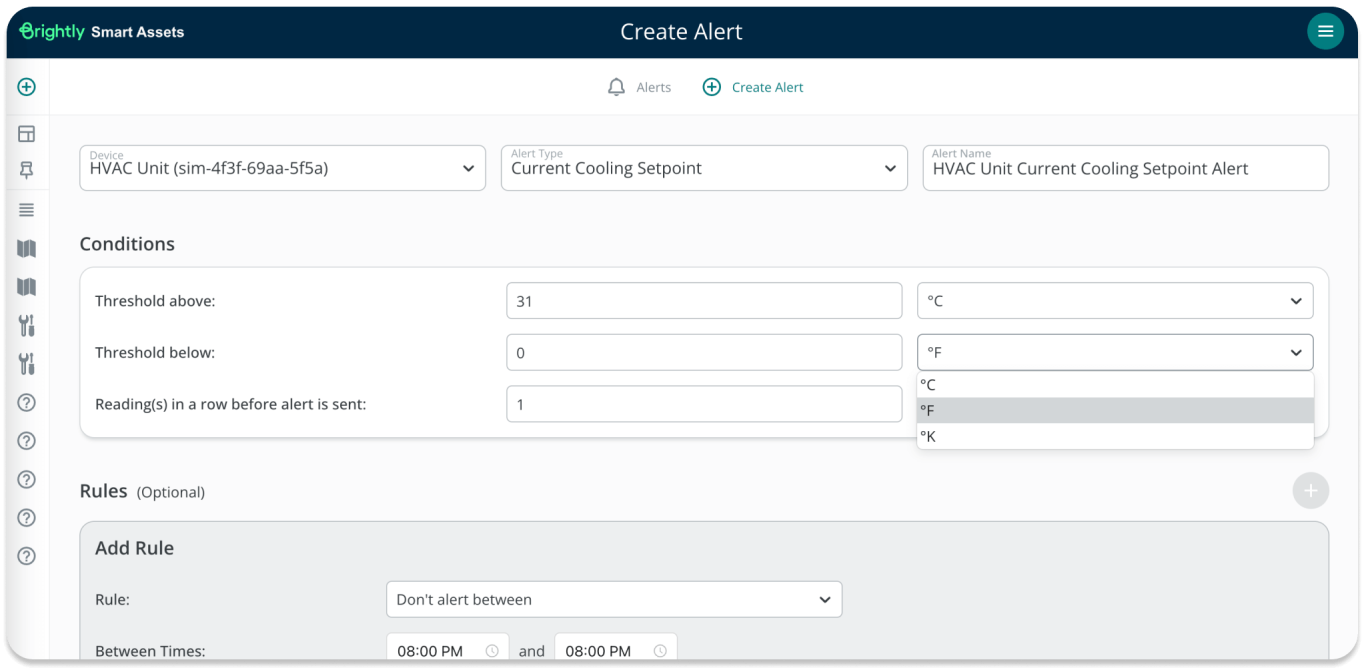Click the first tools icon in the sidebar

pos(26,325)
